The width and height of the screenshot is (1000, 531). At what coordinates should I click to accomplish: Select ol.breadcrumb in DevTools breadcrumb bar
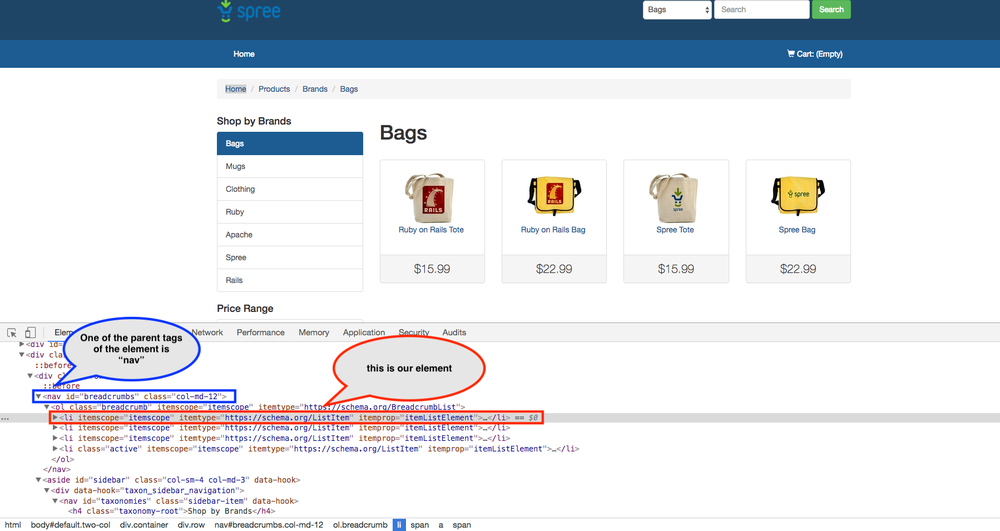360,525
